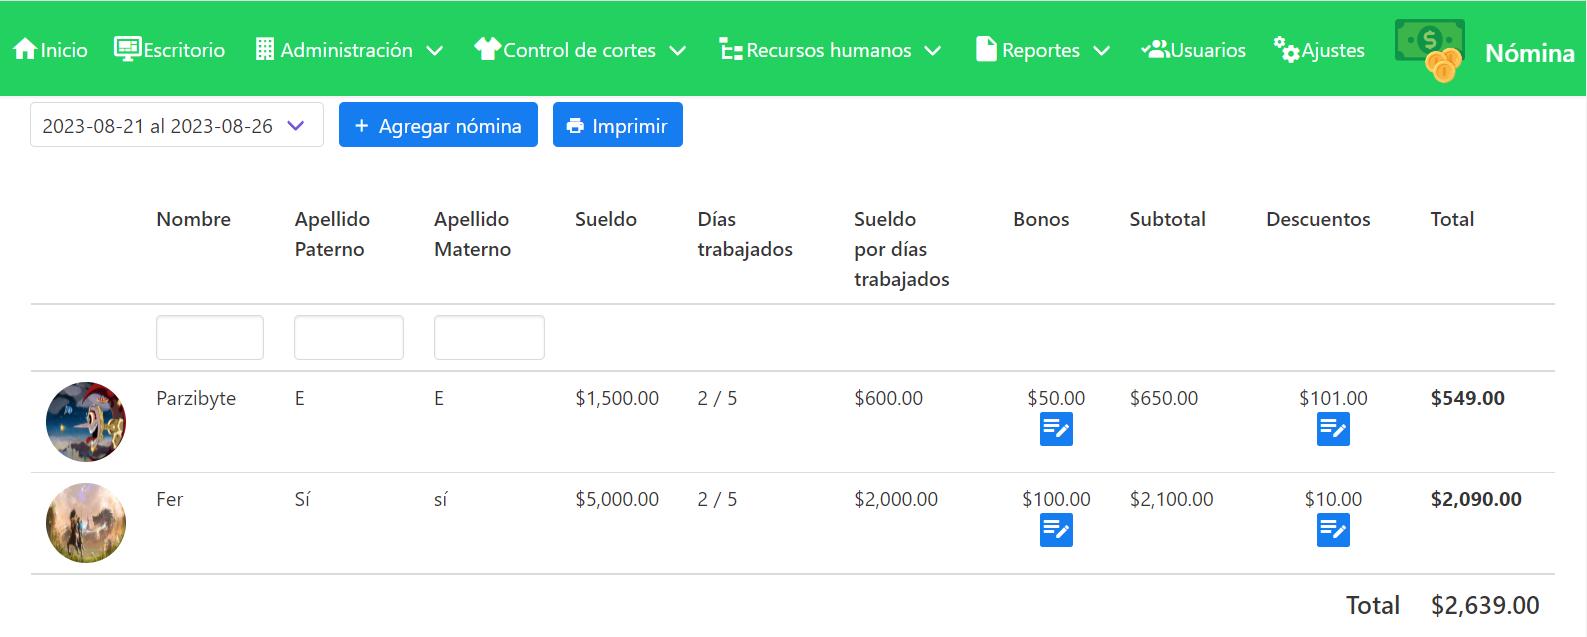Open the discounts editor for Fer
1587x637 pixels.
[x=1333, y=530]
